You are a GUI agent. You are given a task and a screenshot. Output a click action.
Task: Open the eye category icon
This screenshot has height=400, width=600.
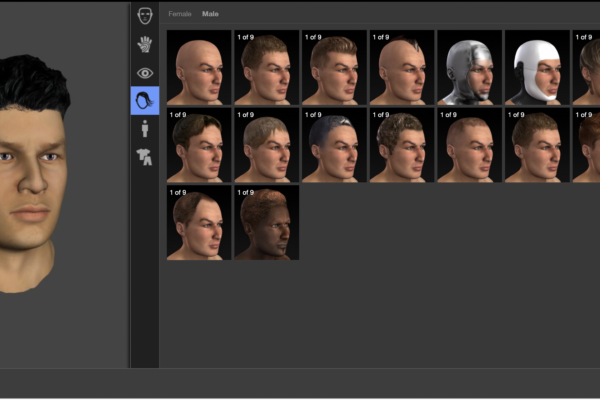point(145,73)
